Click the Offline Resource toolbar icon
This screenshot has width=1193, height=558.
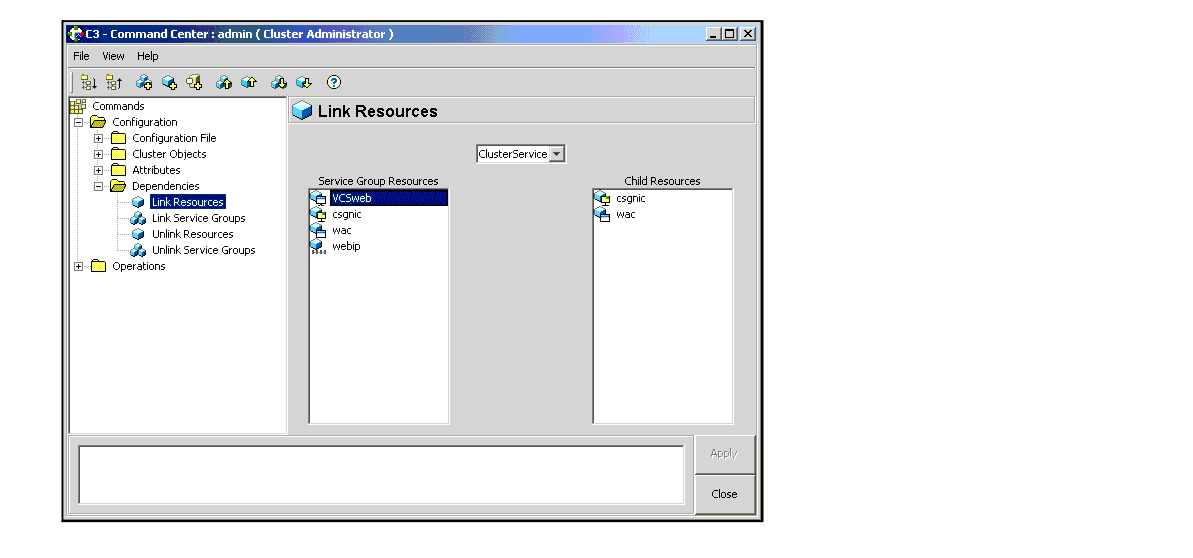[x=304, y=83]
